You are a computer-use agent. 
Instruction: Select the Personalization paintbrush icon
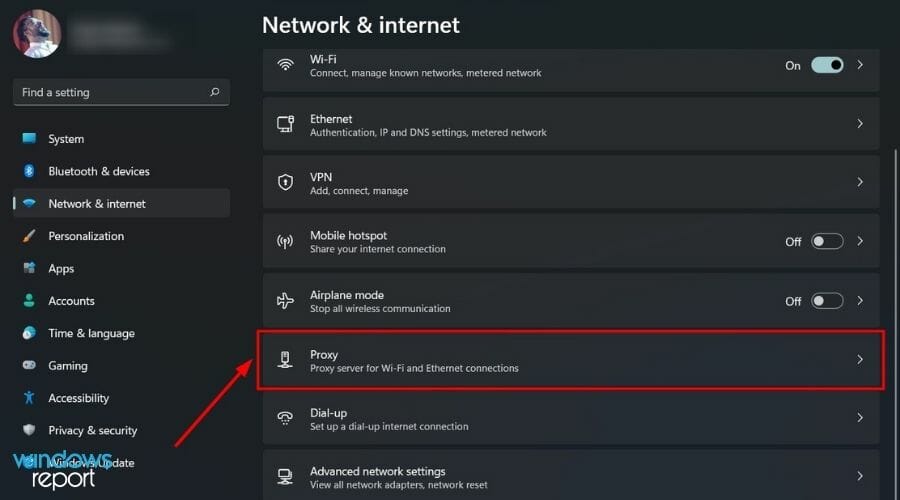pos(29,236)
